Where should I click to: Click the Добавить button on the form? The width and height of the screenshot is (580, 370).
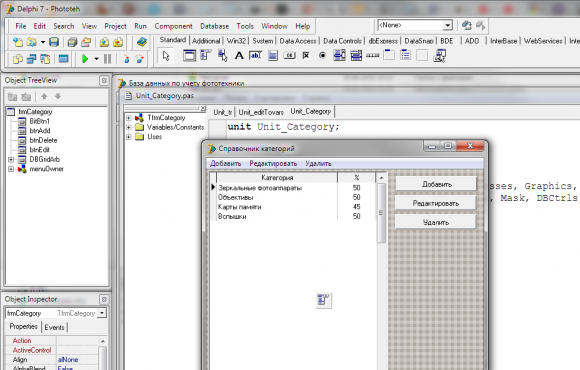click(436, 184)
